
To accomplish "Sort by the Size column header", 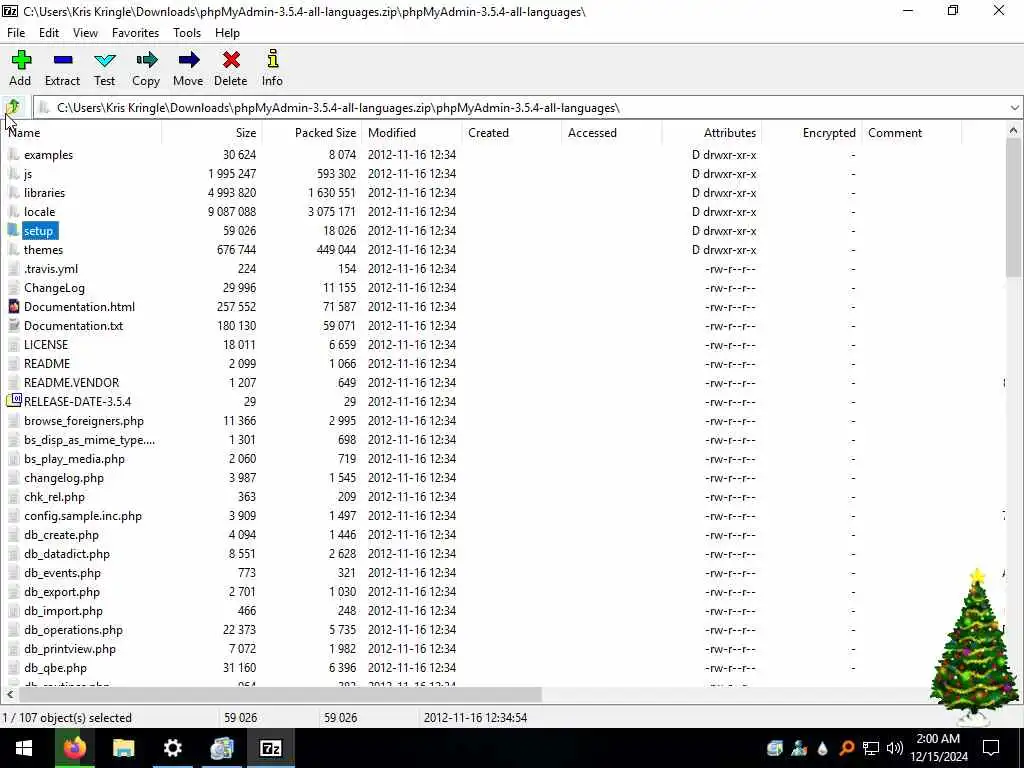I will click(212, 133).
